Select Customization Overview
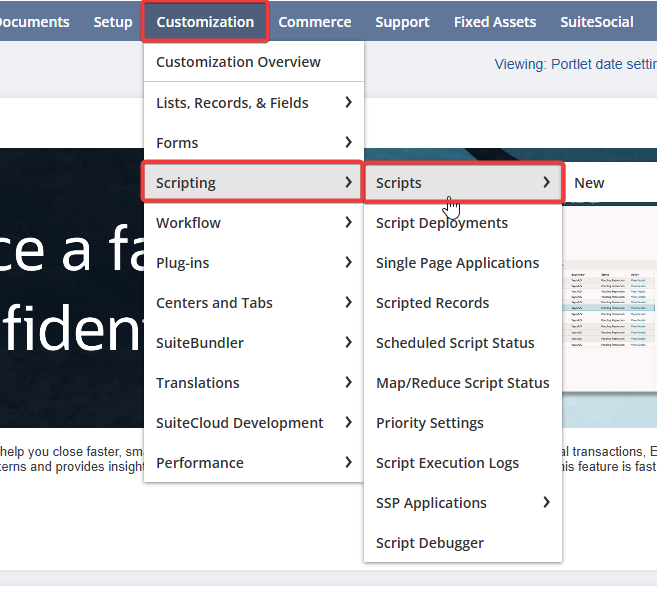The image size is (657, 589). click(254, 62)
